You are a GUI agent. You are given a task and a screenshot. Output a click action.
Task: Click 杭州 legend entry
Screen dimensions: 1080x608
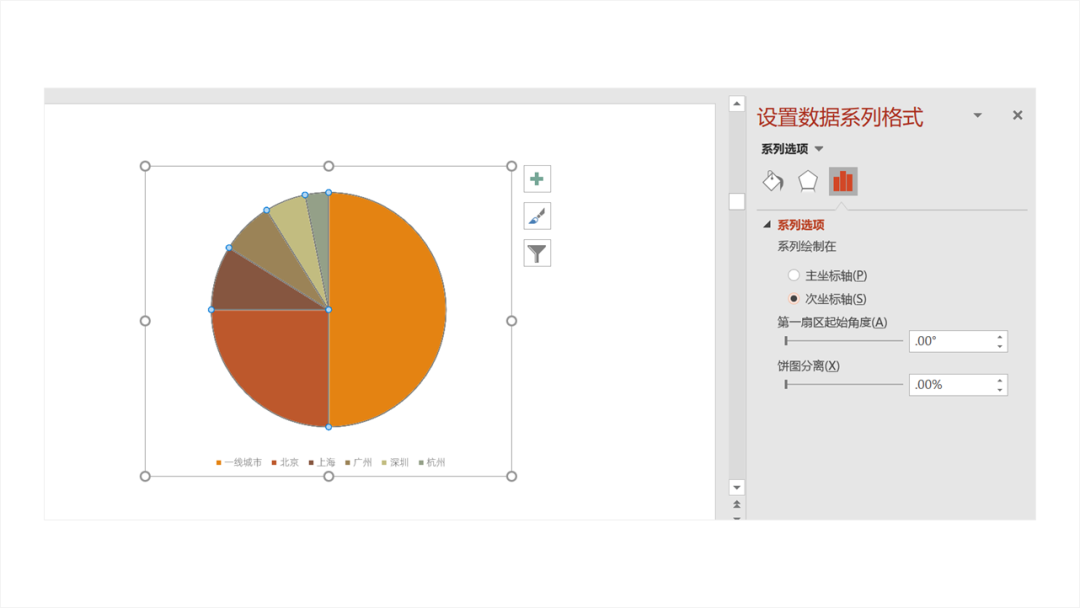pos(432,463)
